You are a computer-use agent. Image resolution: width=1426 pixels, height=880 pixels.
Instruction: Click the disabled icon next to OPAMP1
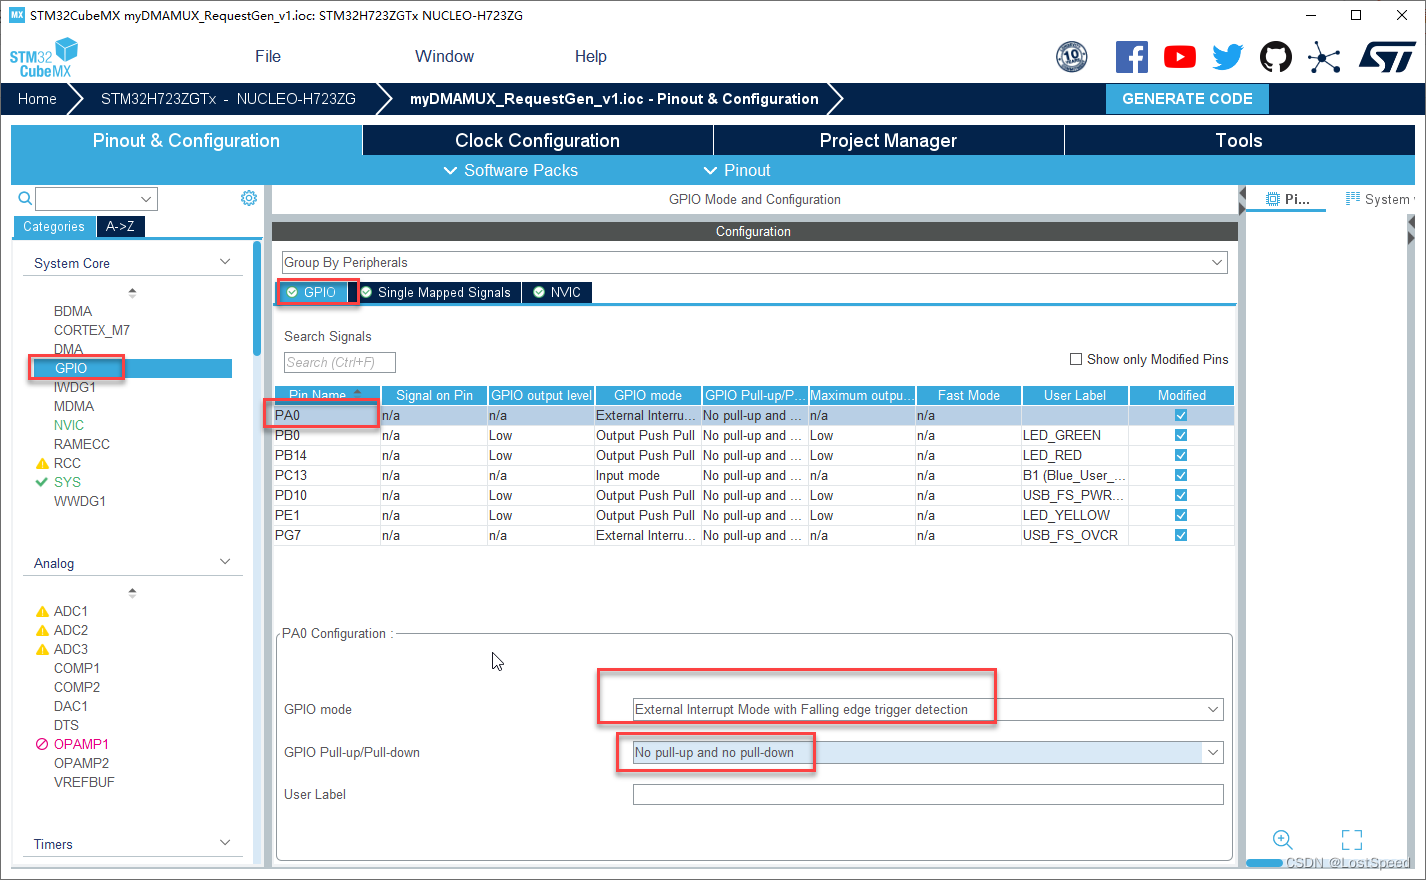pyautogui.click(x=42, y=744)
